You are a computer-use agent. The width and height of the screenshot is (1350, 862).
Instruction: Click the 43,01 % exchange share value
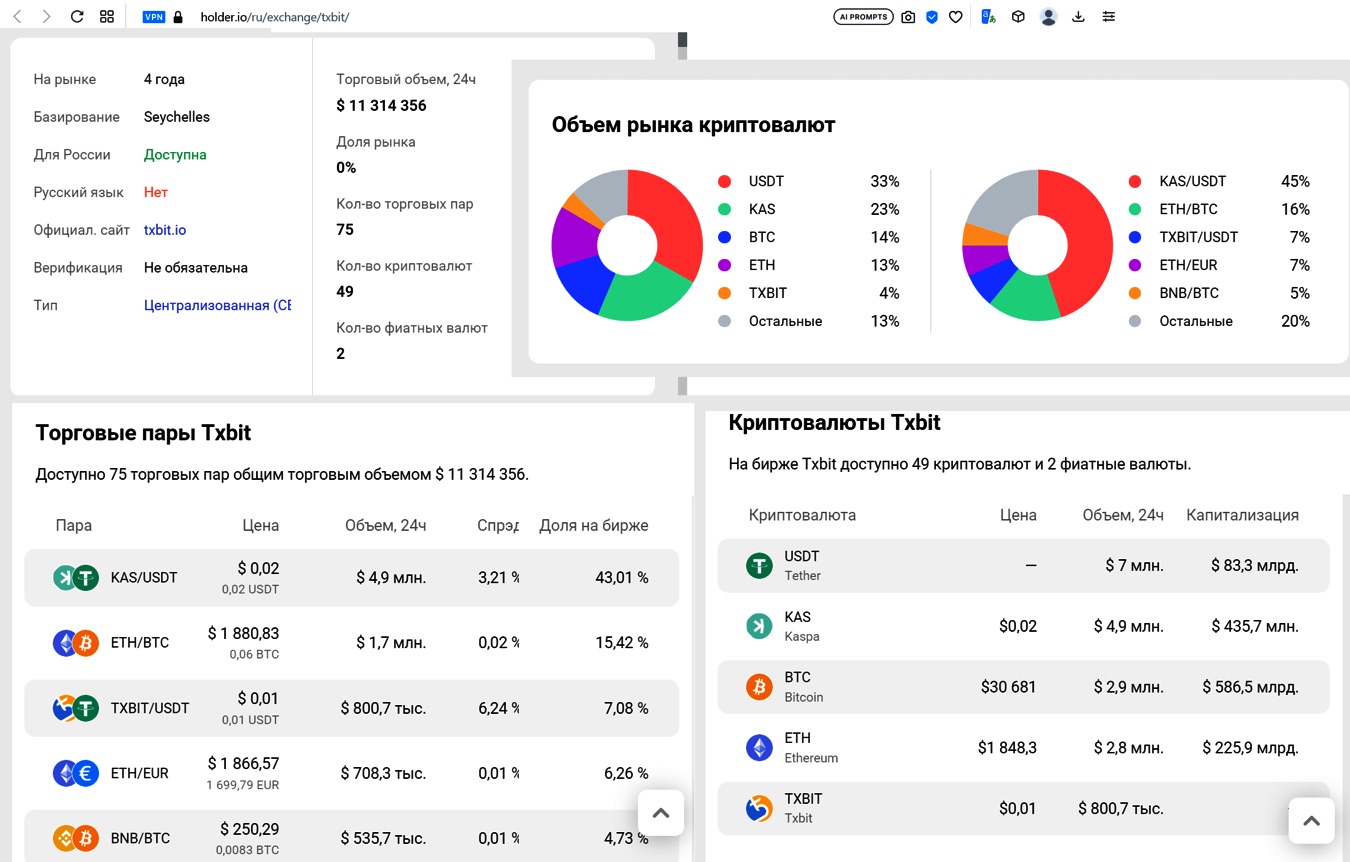click(x=622, y=577)
